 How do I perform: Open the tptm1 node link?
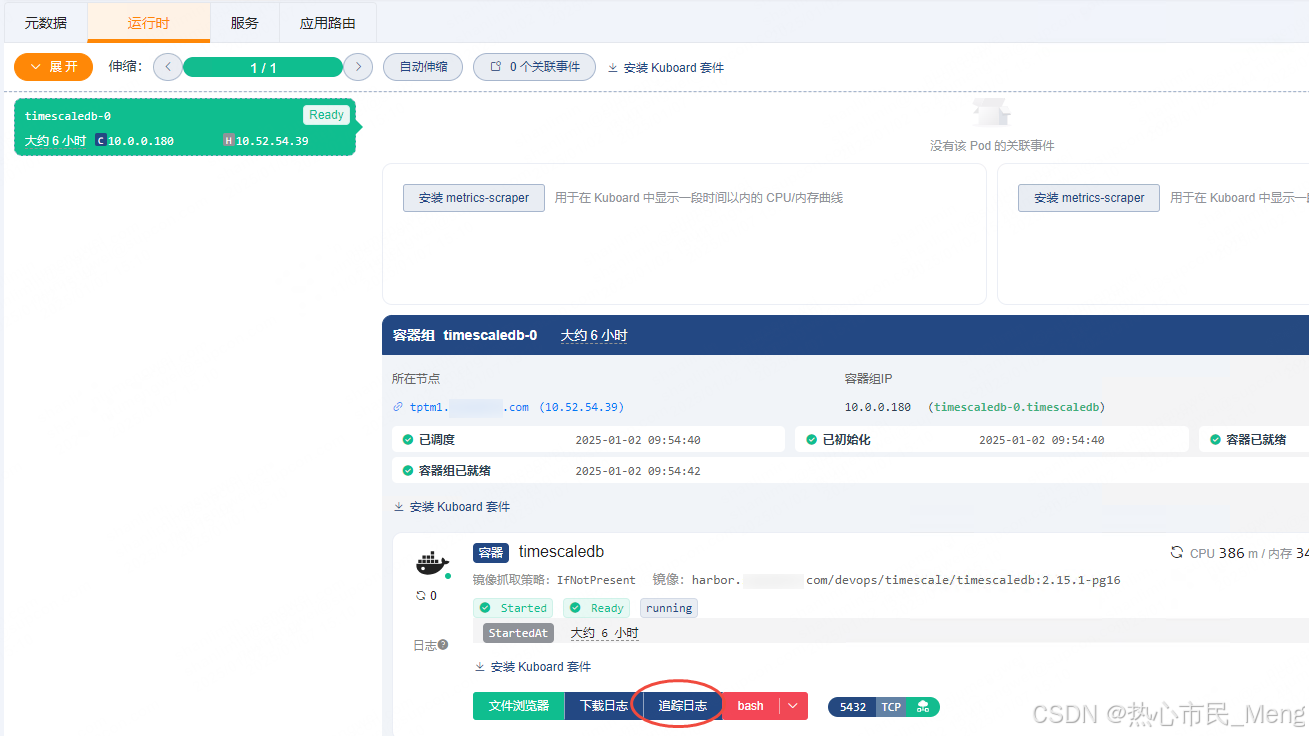coord(516,407)
